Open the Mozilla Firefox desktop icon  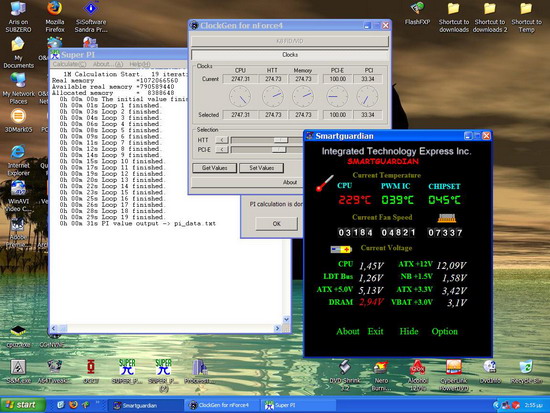tap(55, 16)
